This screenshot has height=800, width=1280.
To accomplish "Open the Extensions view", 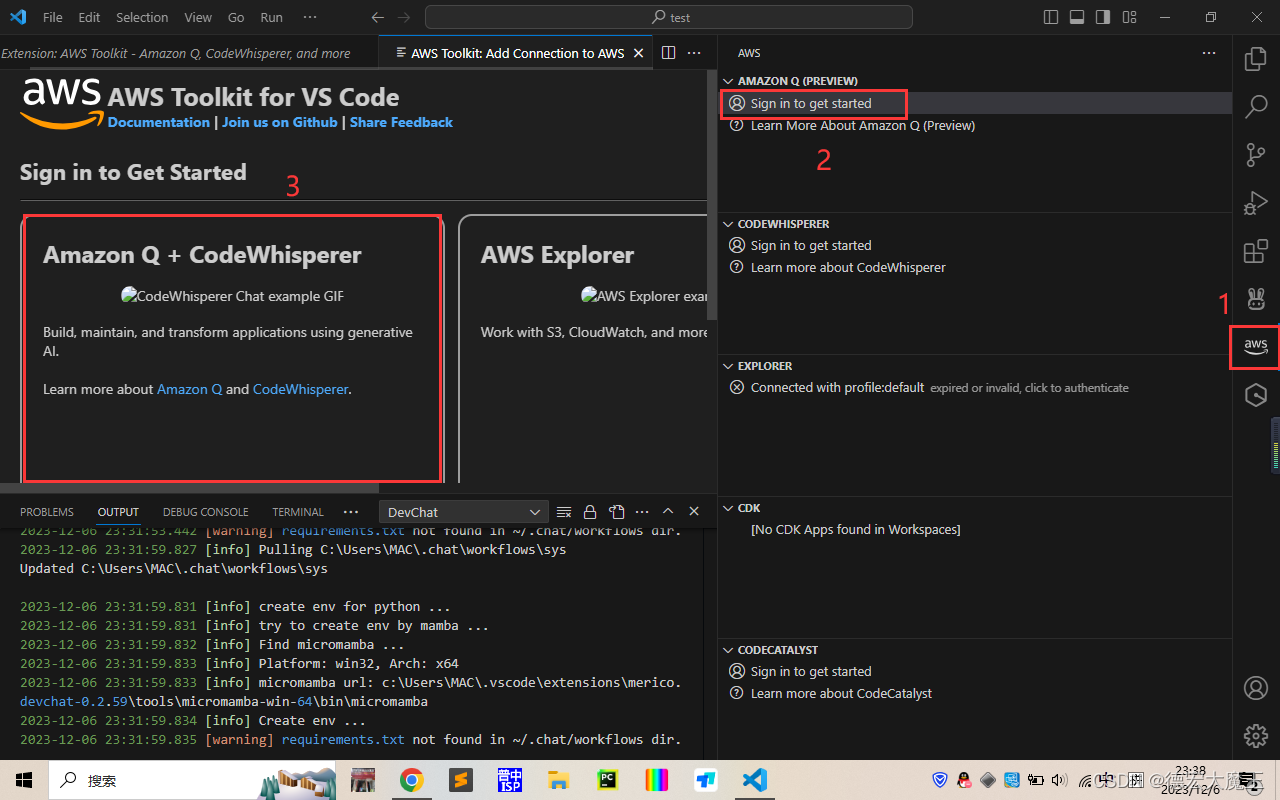I will (x=1255, y=251).
